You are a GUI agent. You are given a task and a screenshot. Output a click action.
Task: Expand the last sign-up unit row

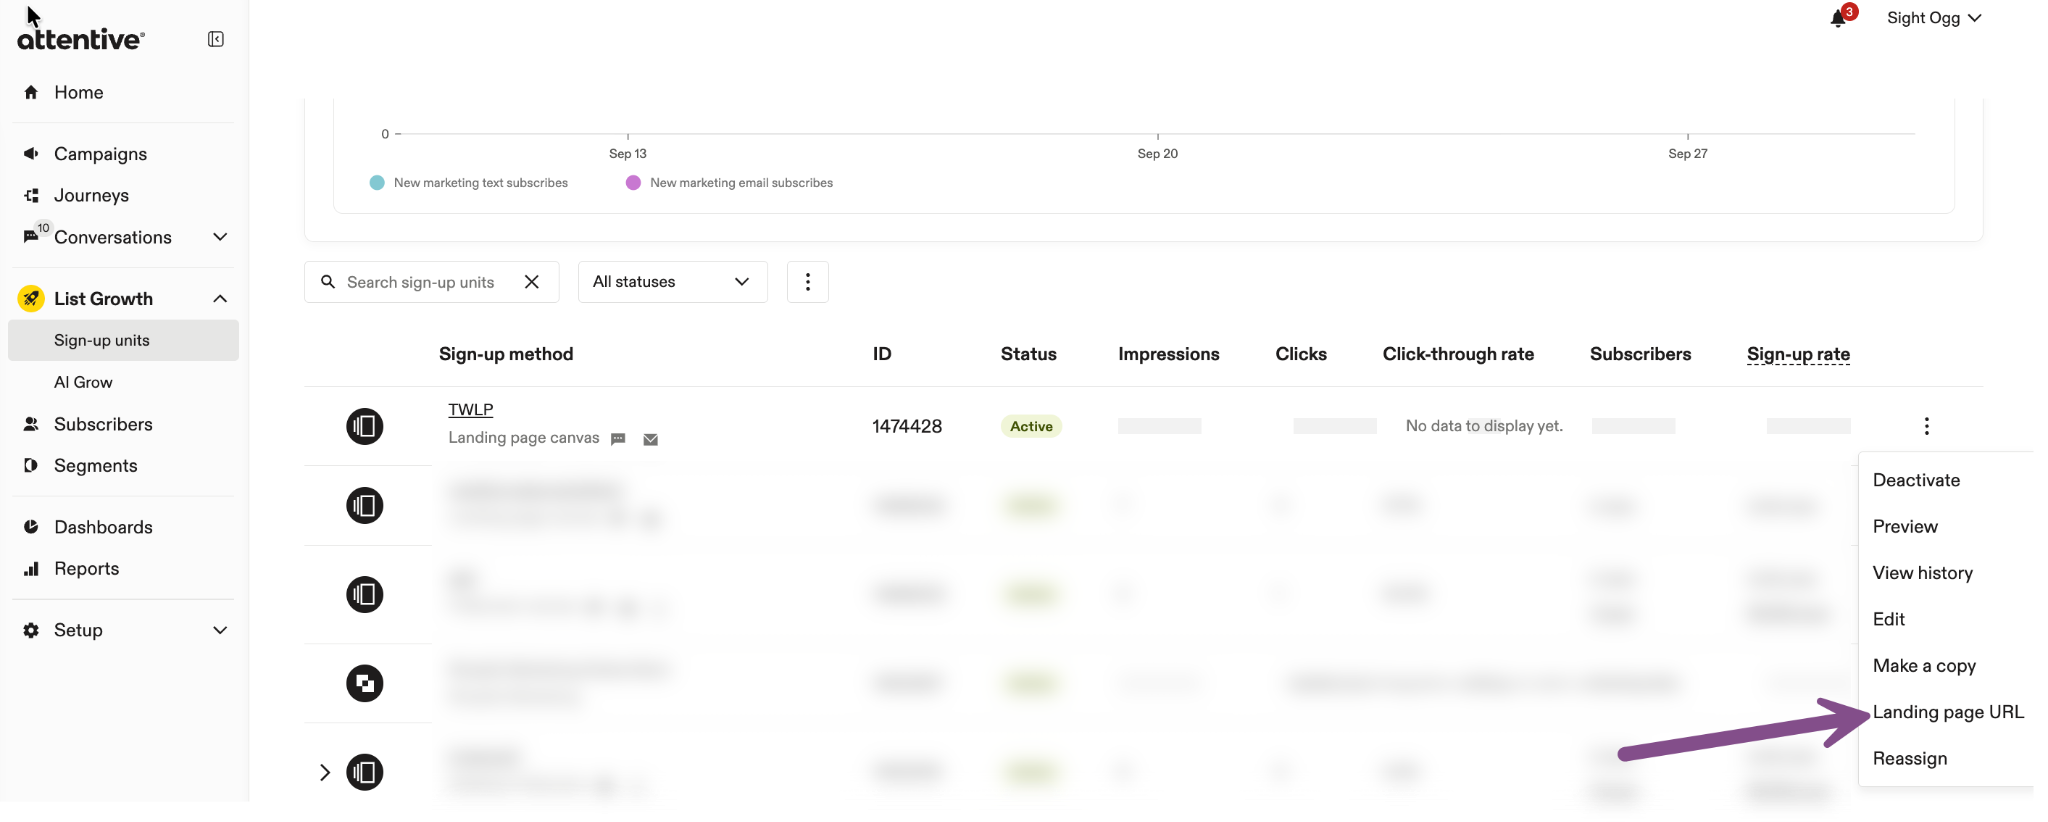click(325, 772)
